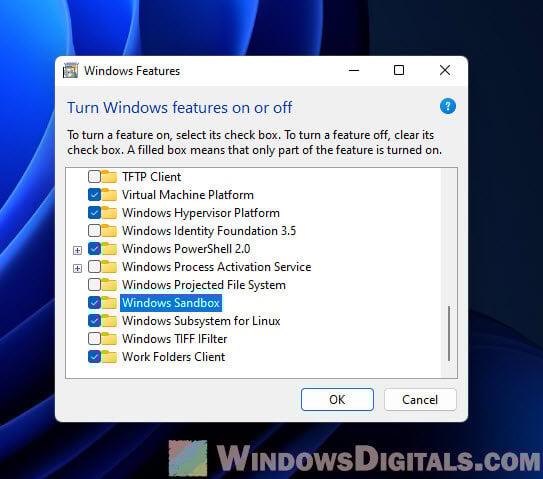Disable the Windows Sandbox checkbox
The height and width of the screenshot is (479, 543).
click(94, 303)
